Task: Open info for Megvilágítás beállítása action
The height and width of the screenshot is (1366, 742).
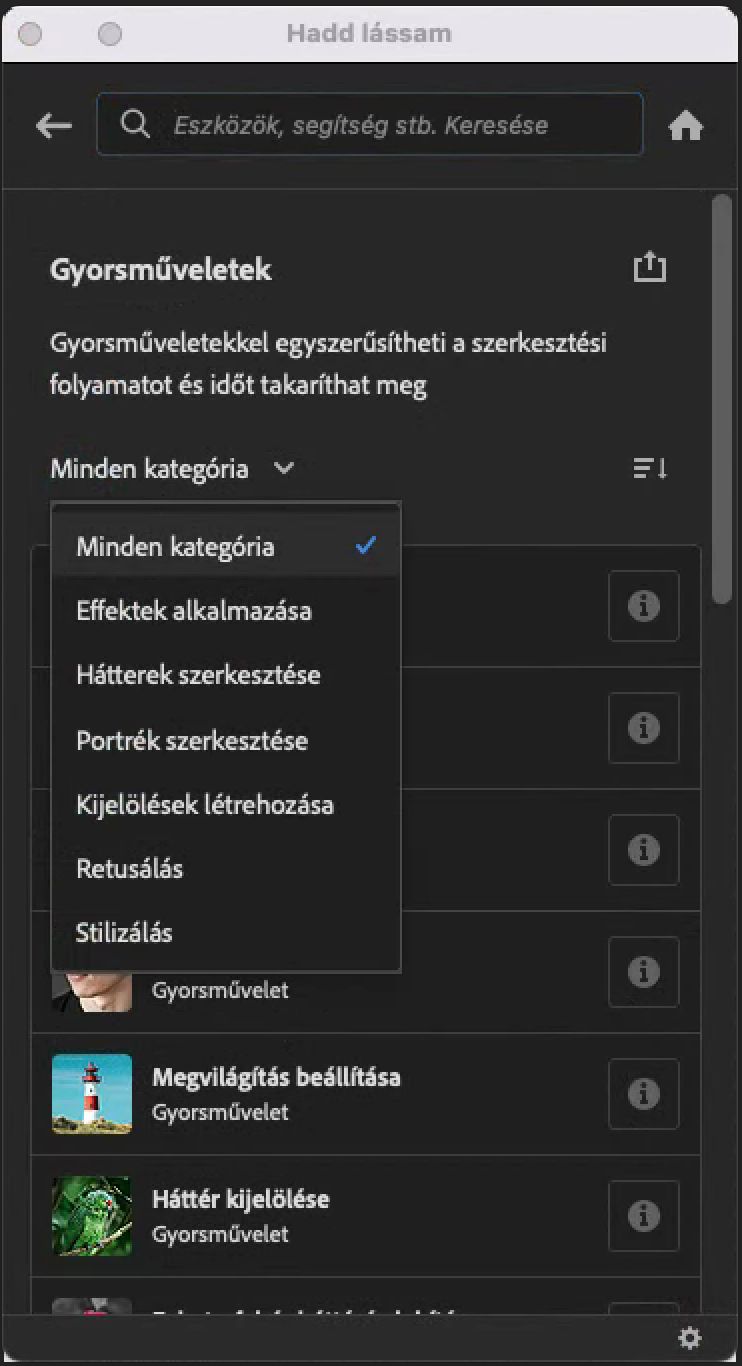Action: click(x=643, y=1094)
